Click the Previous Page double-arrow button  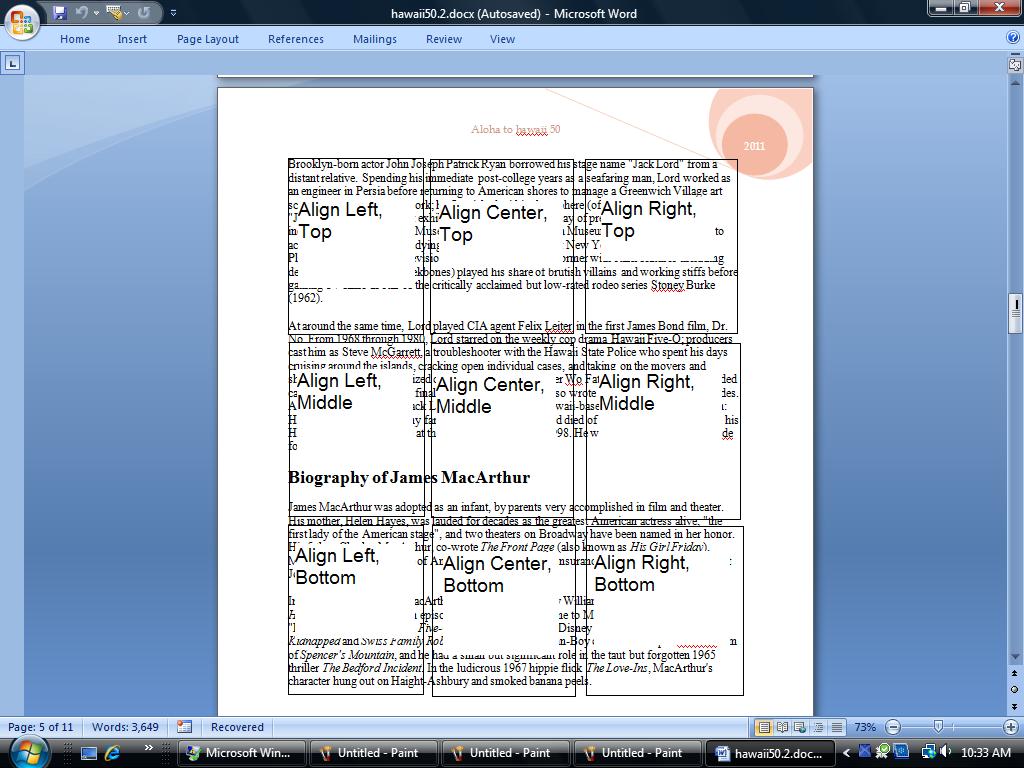(1015, 673)
